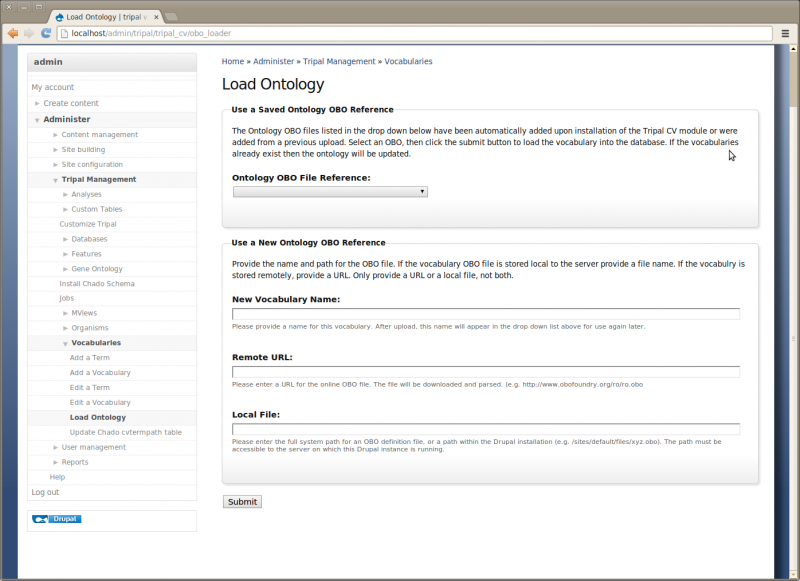Viewport: 800px width, 581px height.
Task: Go to Administer breadcrumb
Action: click(273, 61)
